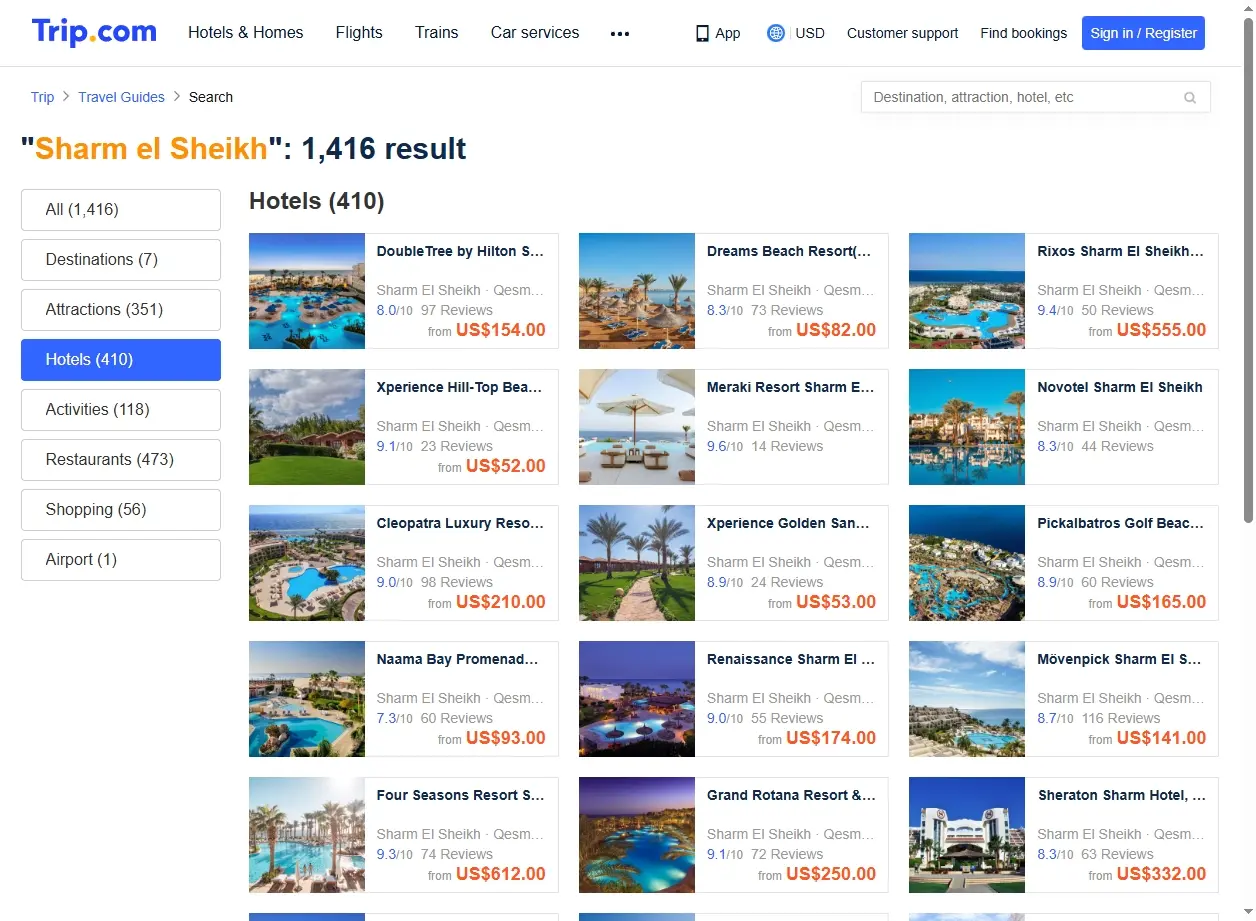
Task: Open Four Seasons Resort photo
Action: pyautogui.click(x=307, y=835)
